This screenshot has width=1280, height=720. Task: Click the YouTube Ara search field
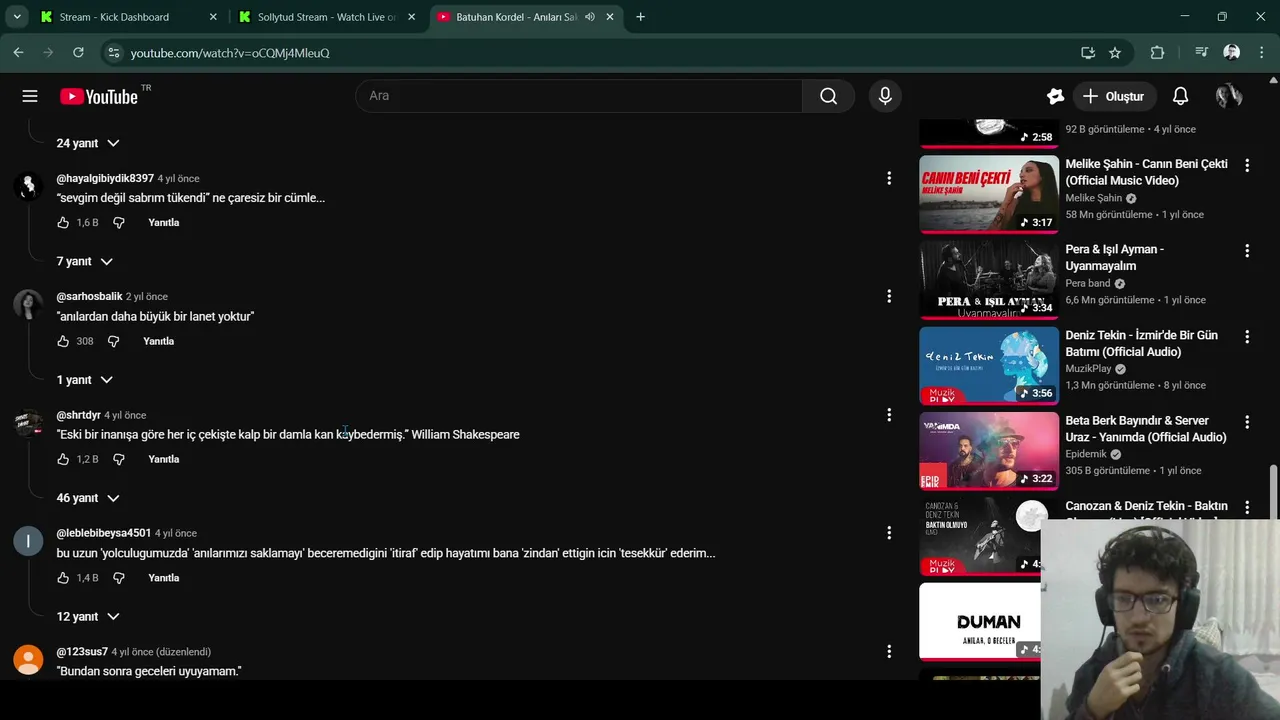coord(579,96)
